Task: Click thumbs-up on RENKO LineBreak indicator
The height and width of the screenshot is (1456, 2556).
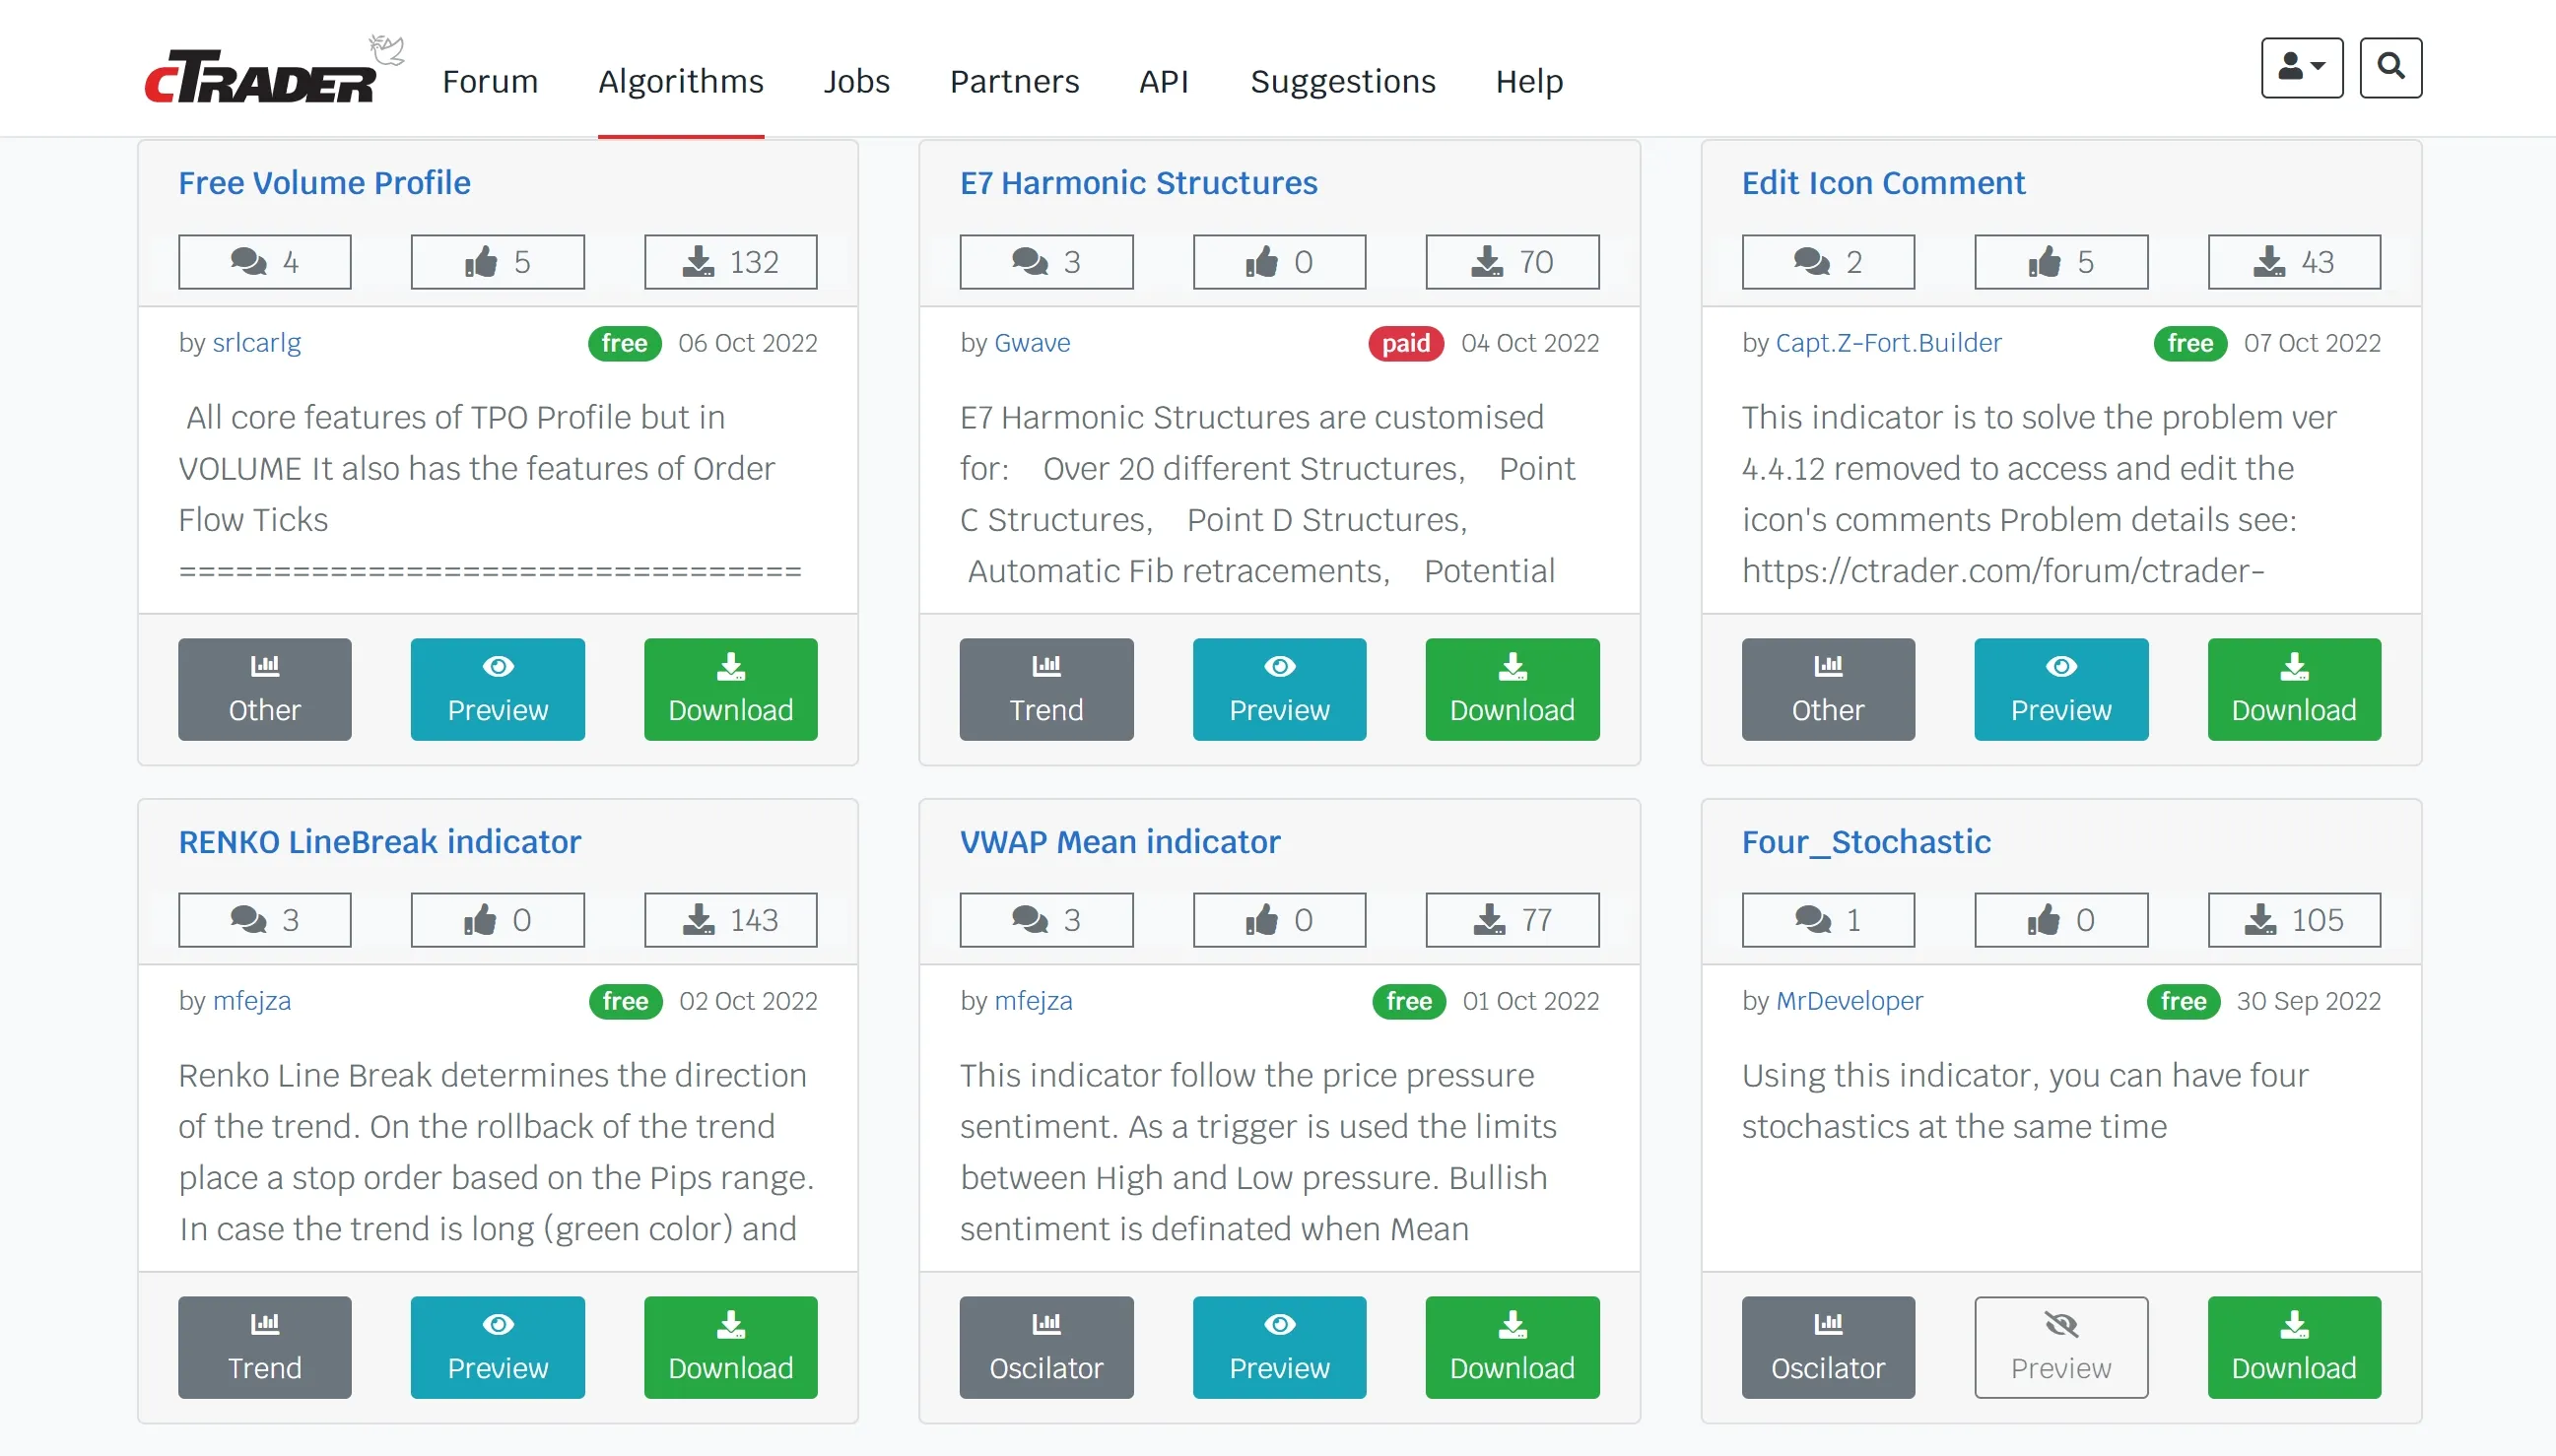Action: 497,920
